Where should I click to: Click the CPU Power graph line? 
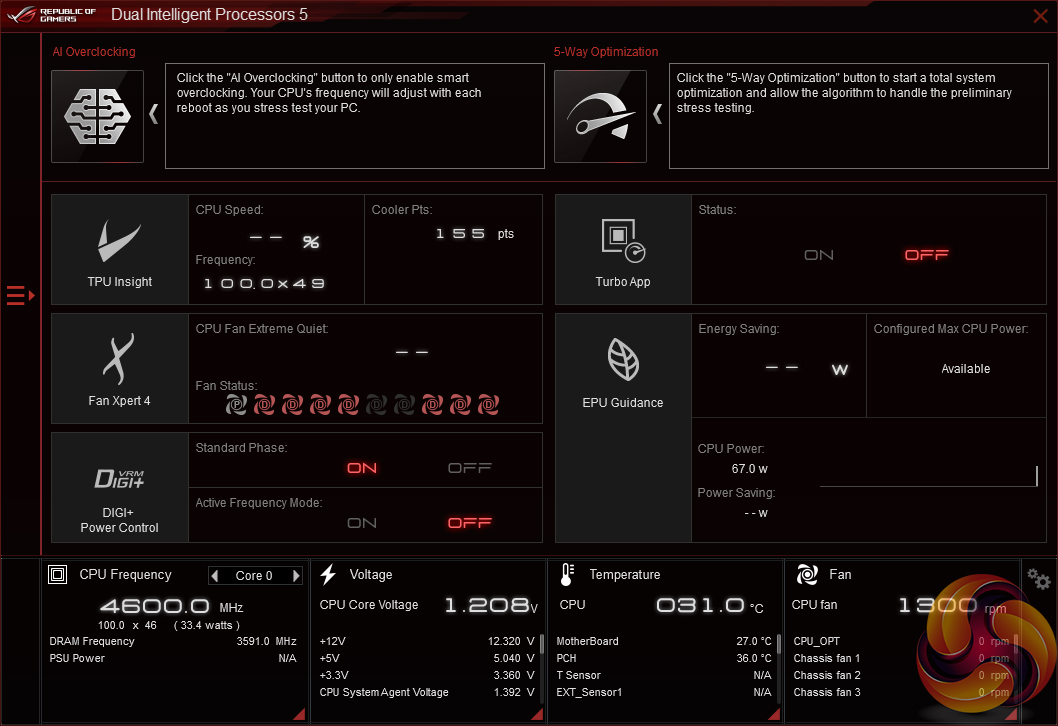928,485
